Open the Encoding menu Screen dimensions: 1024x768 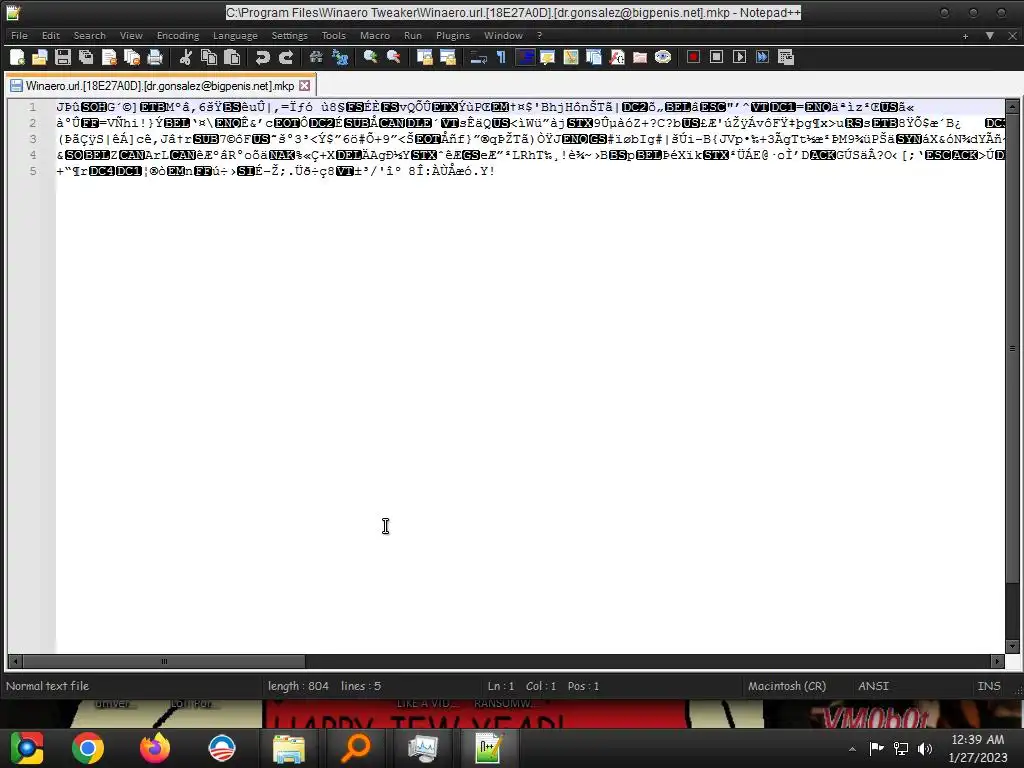[178, 35]
